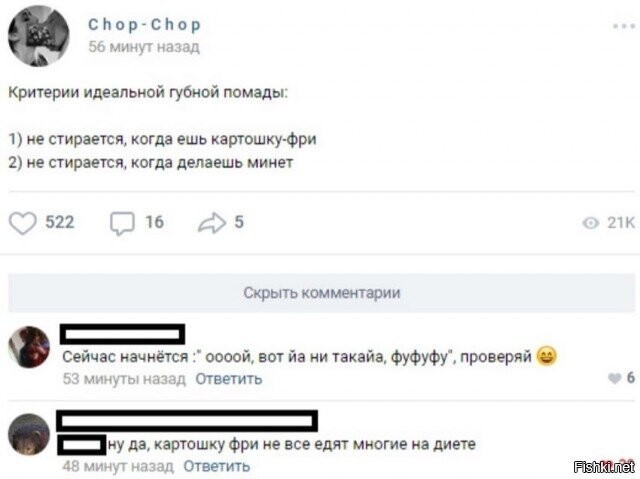Image resolution: width=640 pixels, height=479 pixels.
Task: Click the share count 5
Action: point(239,222)
